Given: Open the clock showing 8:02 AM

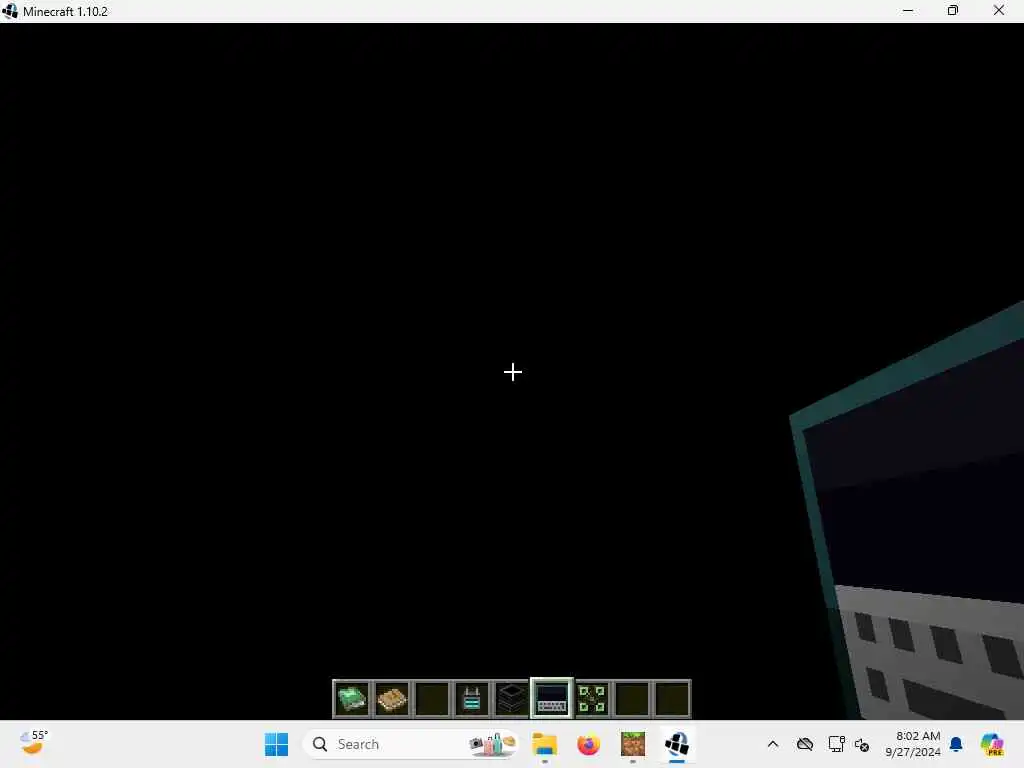Looking at the screenshot, I should 913,744.
